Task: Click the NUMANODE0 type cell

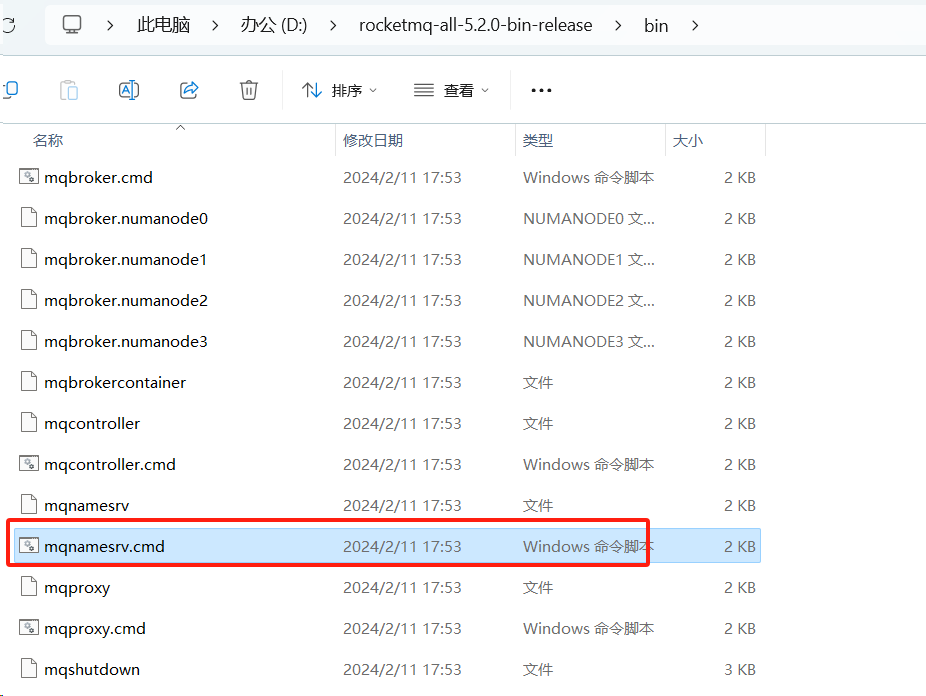Action: [x=589, y=218]
